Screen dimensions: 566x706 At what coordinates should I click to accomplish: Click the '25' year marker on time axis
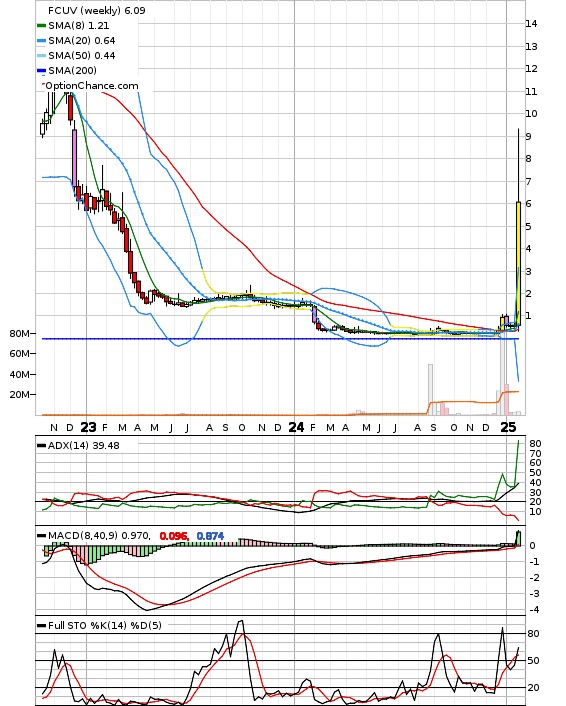point(508,427)
